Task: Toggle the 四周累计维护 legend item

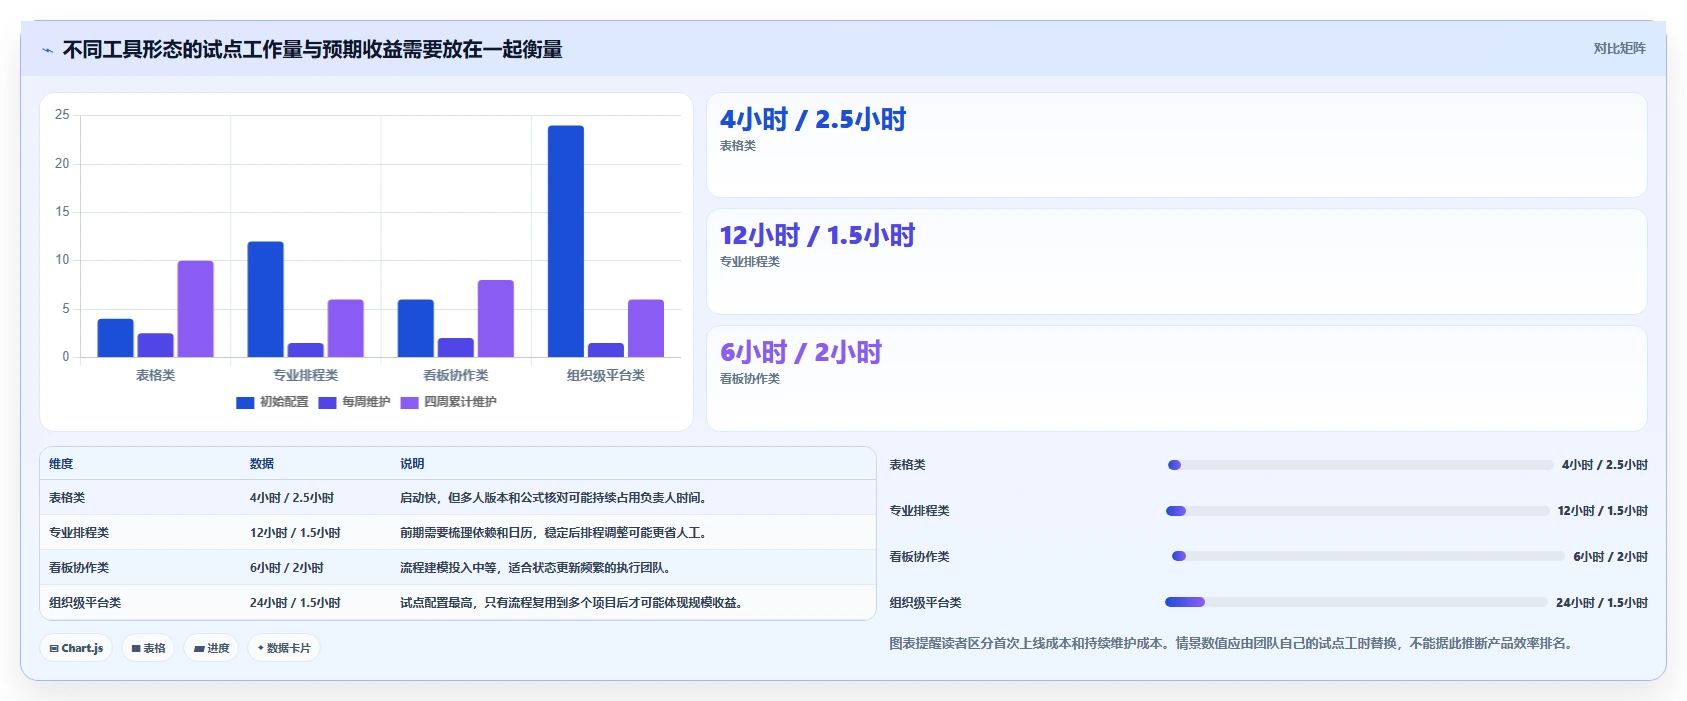Action: (x=448, y=402)
